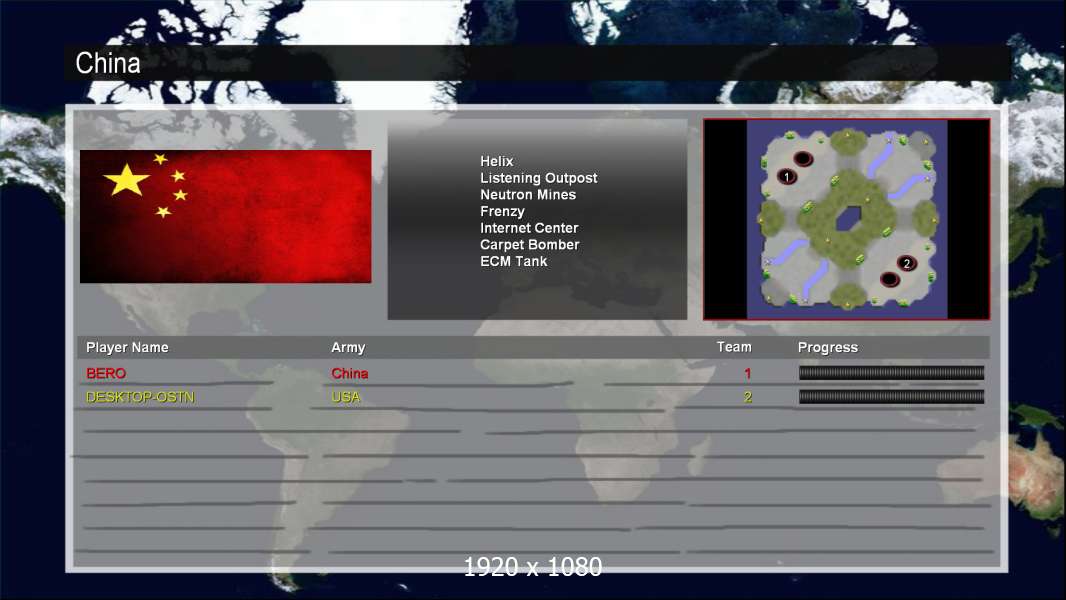Click the Team column header
This screenshot has height=600, width=1066.
(x=734, y=347)
